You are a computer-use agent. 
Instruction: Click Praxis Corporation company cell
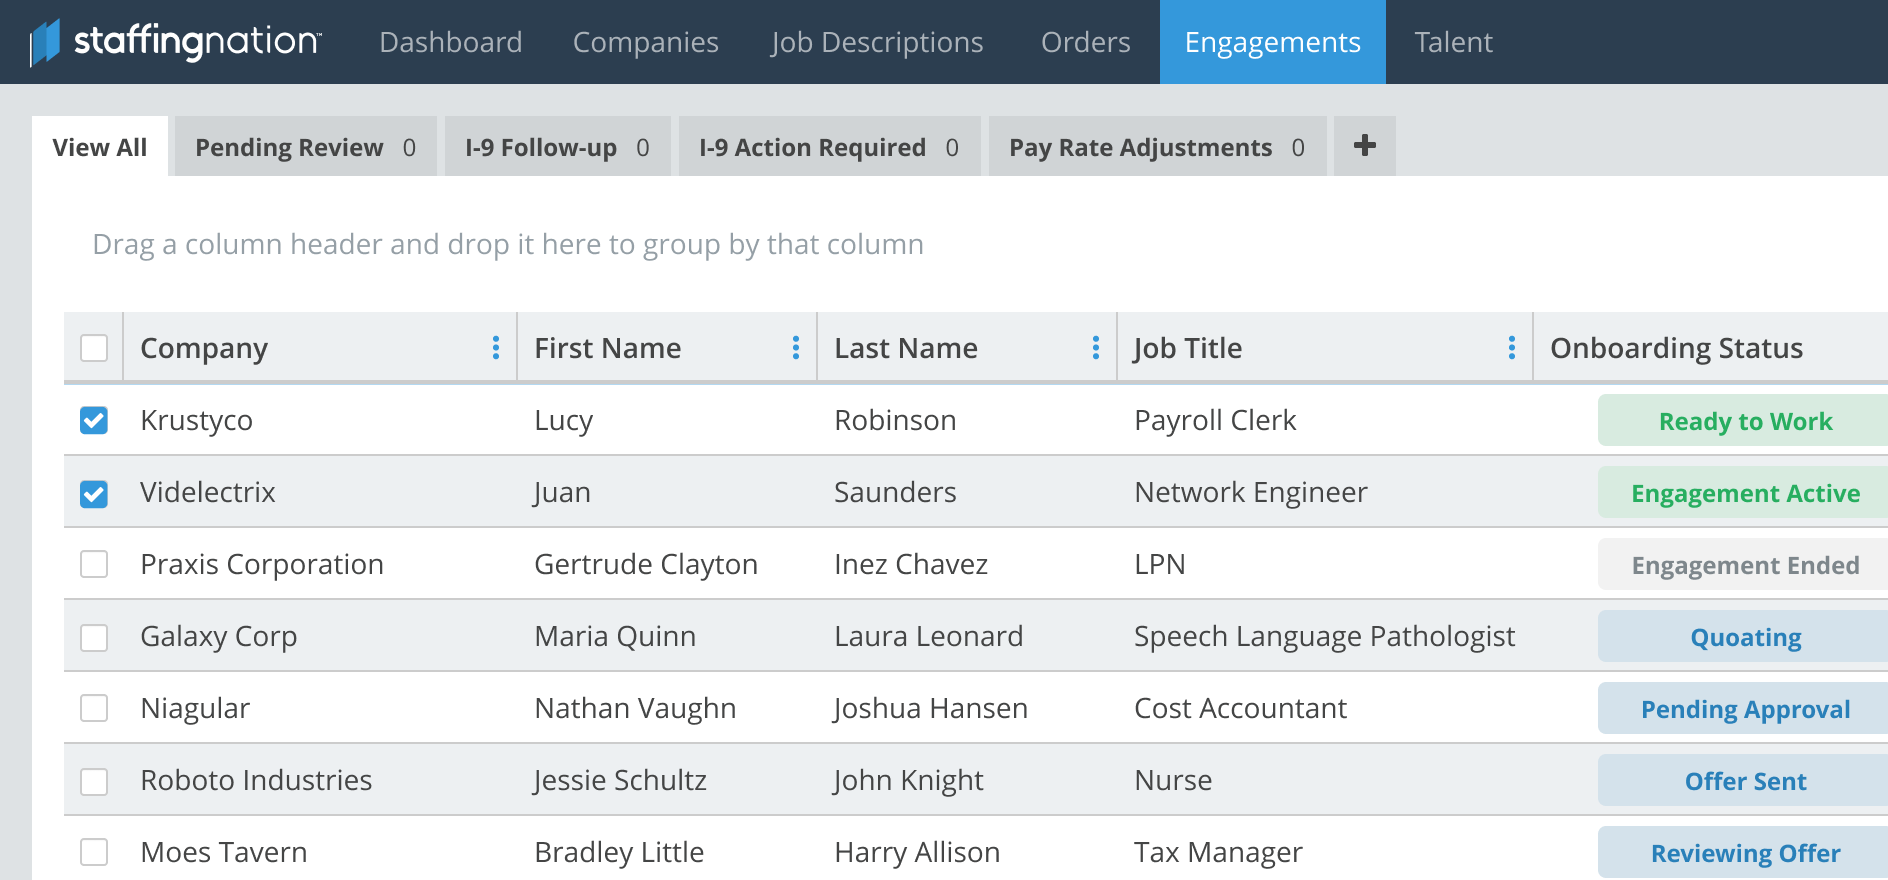pos(262,564)
